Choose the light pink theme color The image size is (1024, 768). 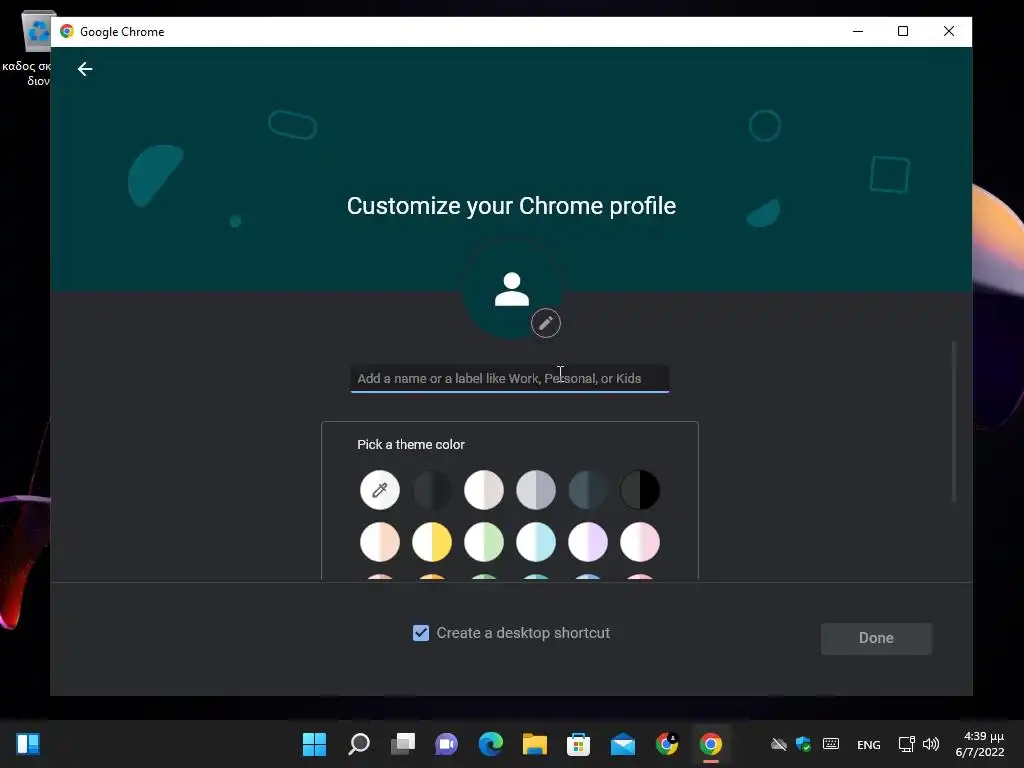pos(640,542)
